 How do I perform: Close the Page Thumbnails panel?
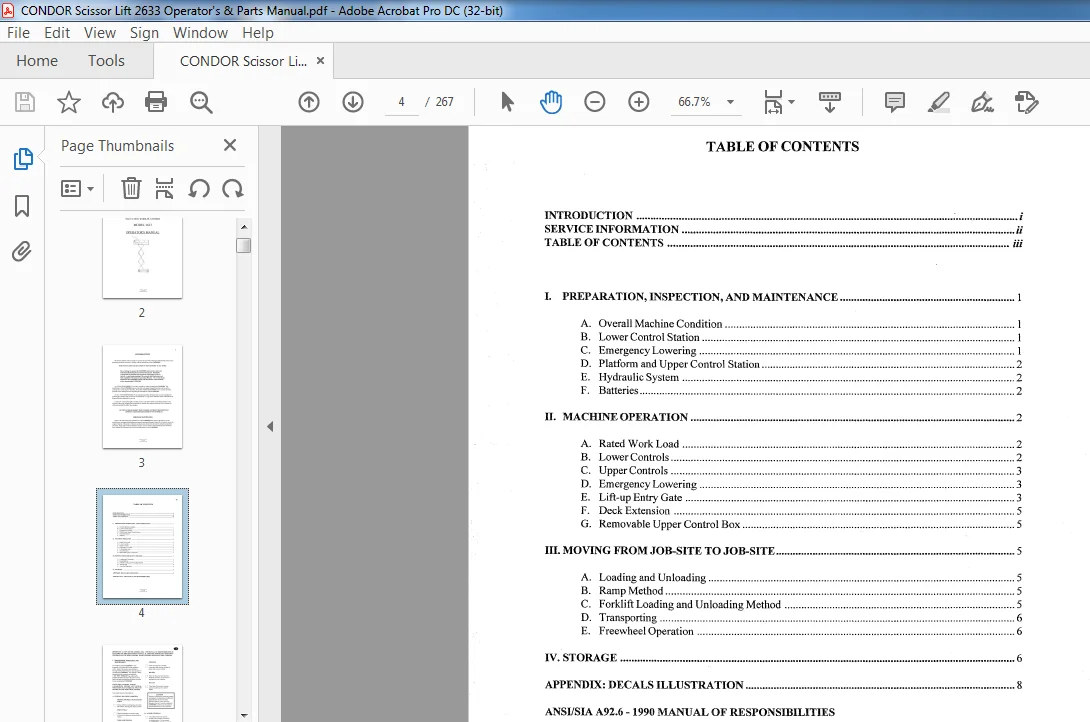coord(230,145)
